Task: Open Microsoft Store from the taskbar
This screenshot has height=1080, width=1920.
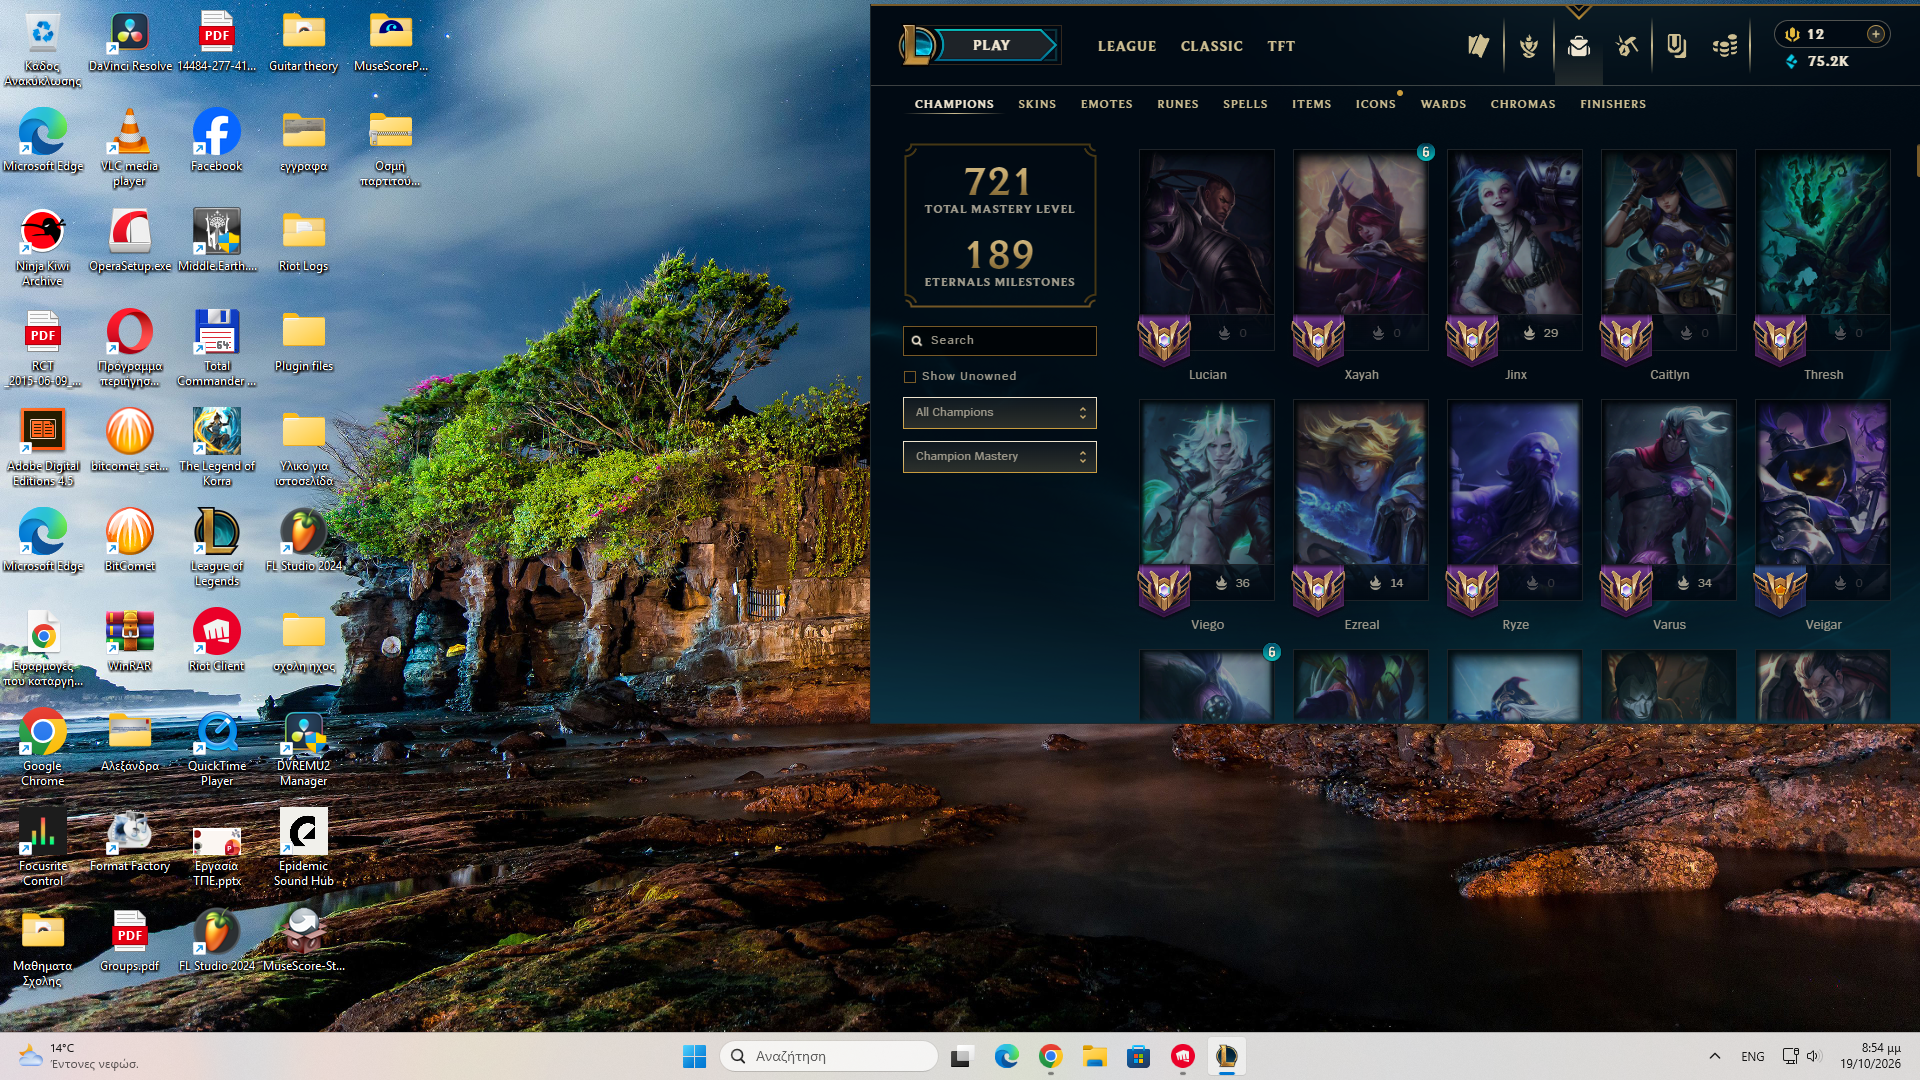Action: (x=1139, y=1056)
